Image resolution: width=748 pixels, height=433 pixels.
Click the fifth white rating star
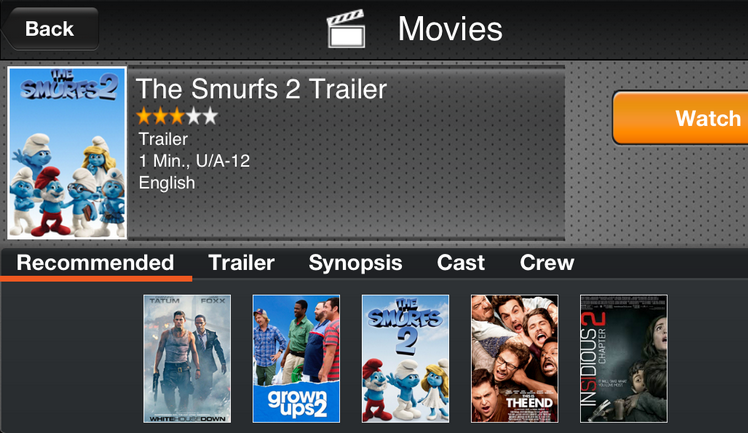tap(210, 116)
